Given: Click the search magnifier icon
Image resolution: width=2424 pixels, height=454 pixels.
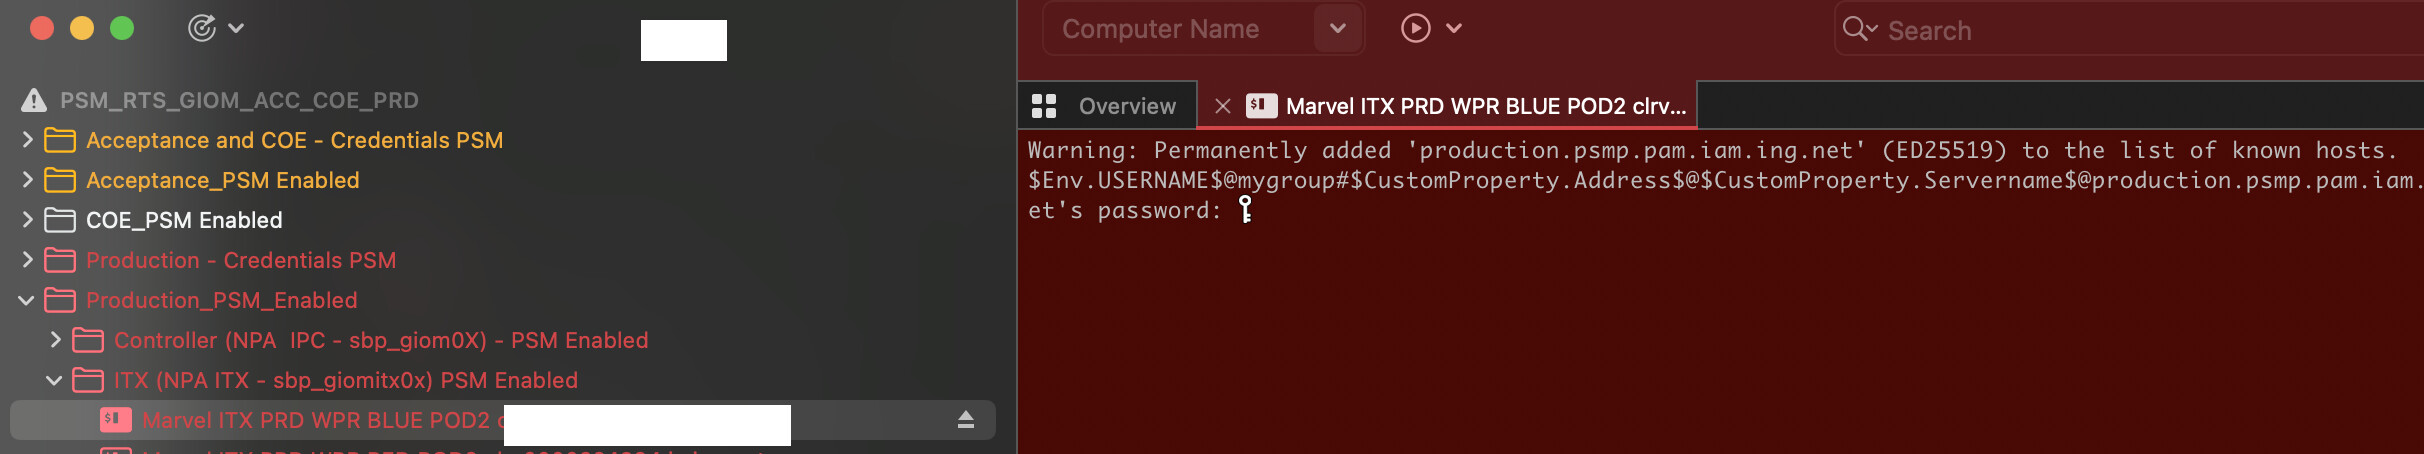Looking at the screenshot, I should (x=1857, y=29).
